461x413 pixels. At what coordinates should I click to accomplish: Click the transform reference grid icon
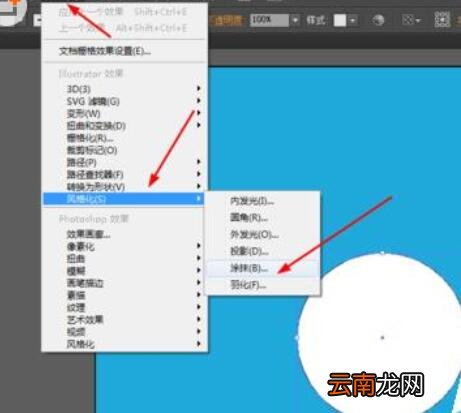(x=442, y=20)
